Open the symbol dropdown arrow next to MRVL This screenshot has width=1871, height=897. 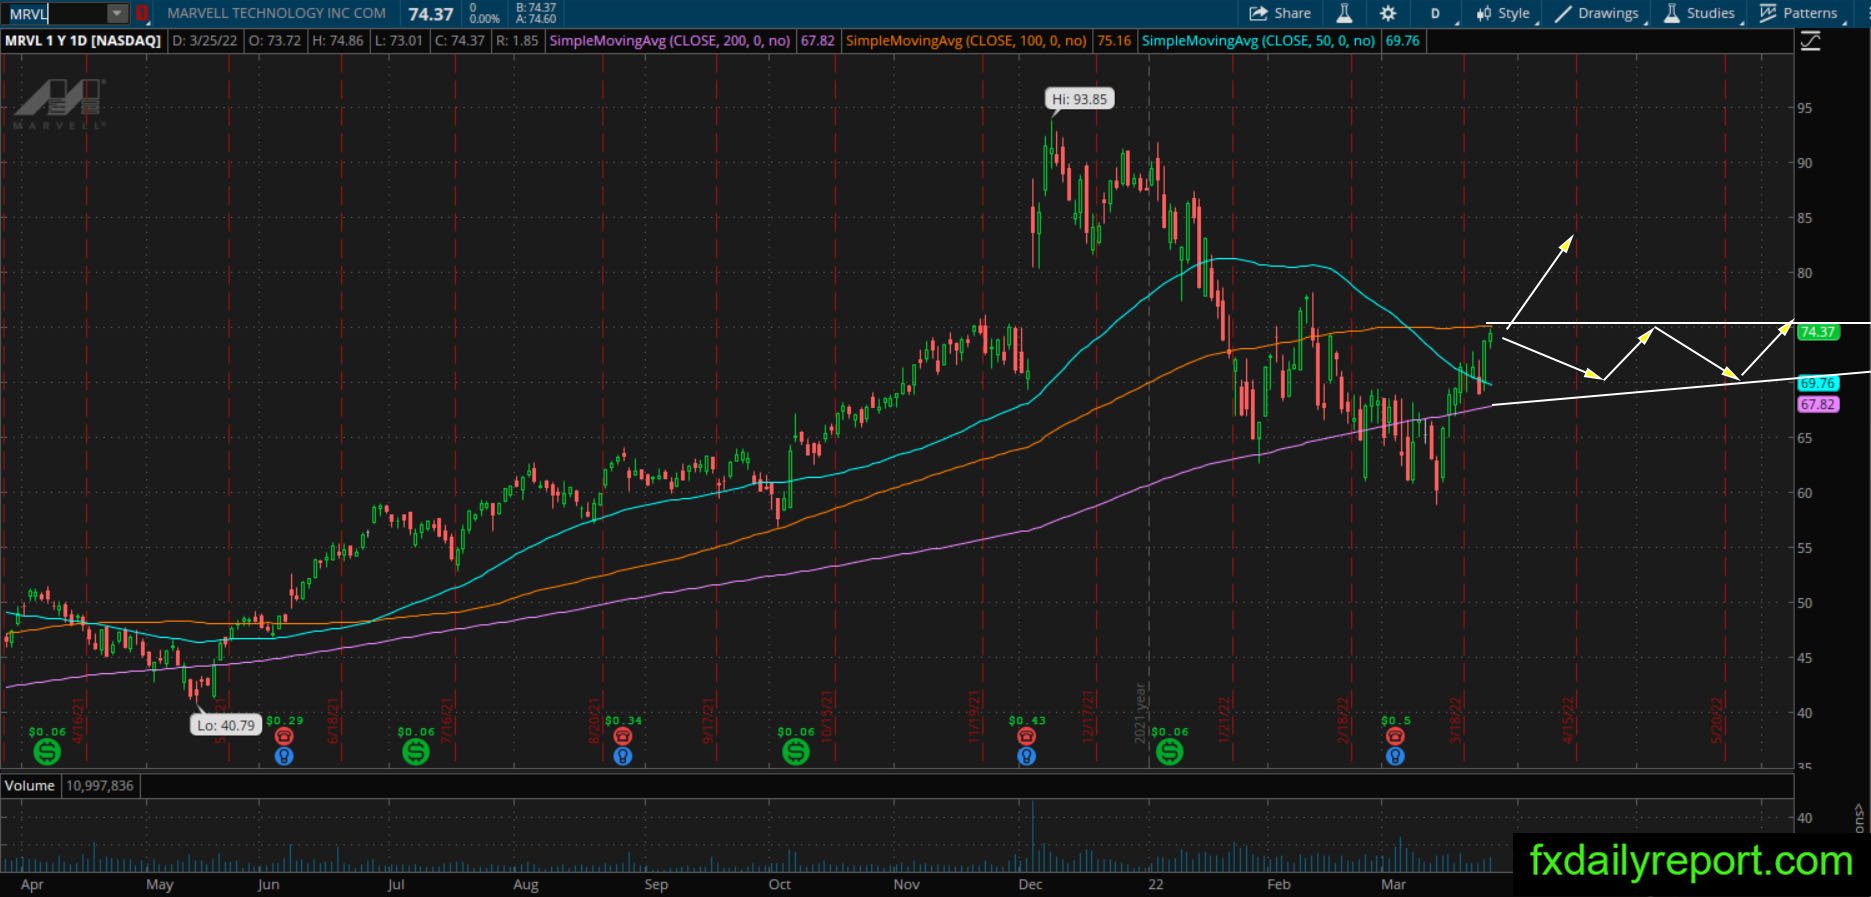click(117, 13)
